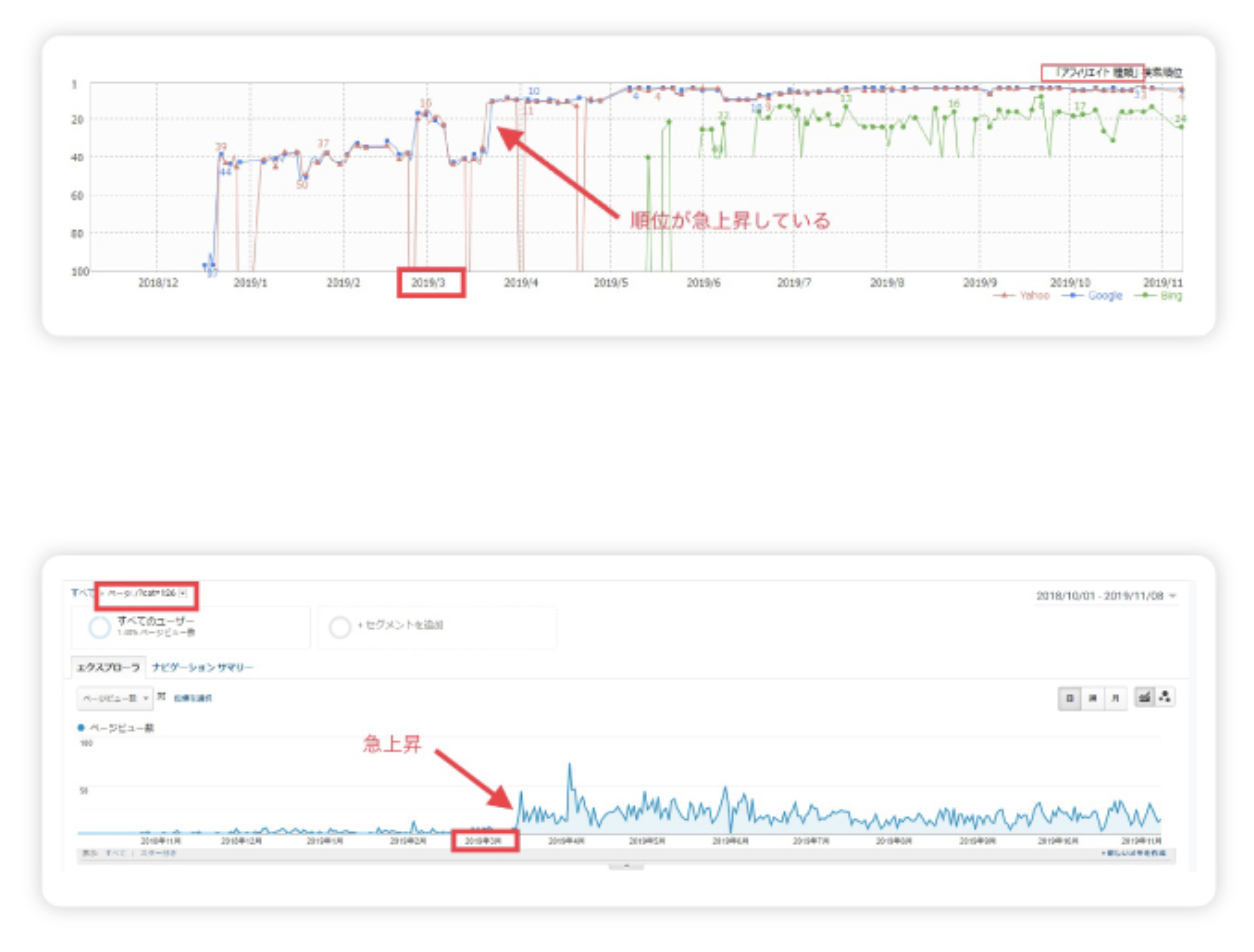
Task: Click the 新しい注釈を作成 link
Action: (x=1133, y=854)
